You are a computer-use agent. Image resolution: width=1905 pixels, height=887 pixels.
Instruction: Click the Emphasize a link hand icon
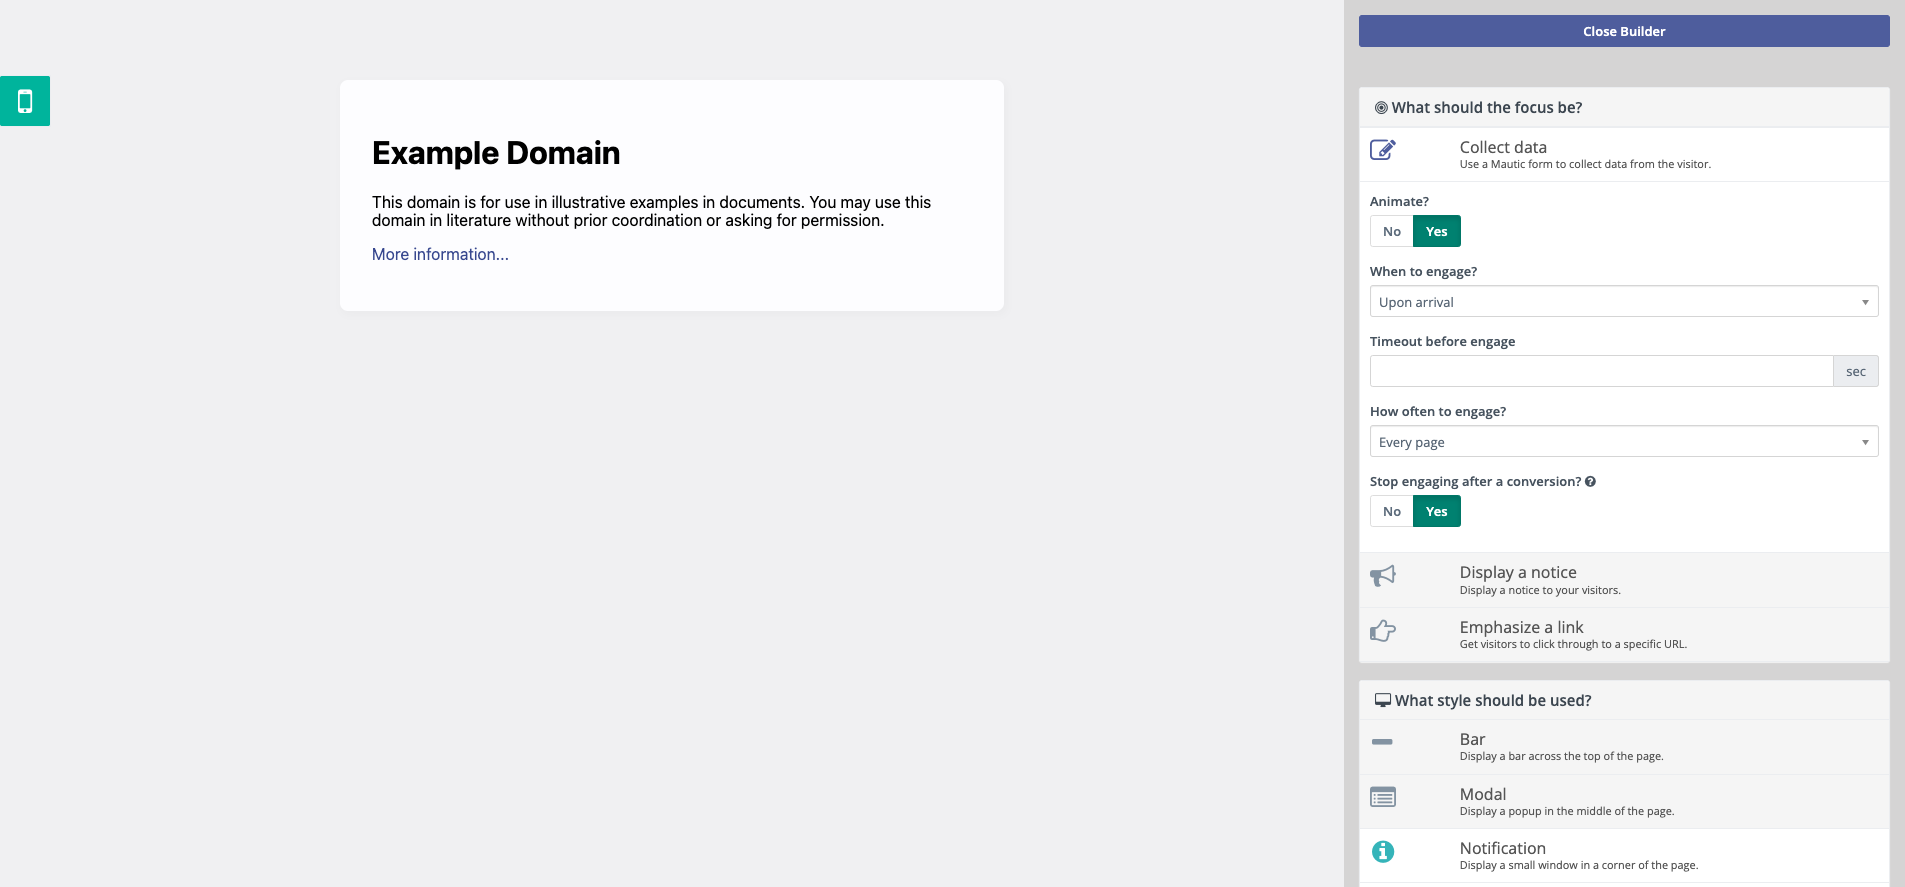click(x=1382, y=631)
